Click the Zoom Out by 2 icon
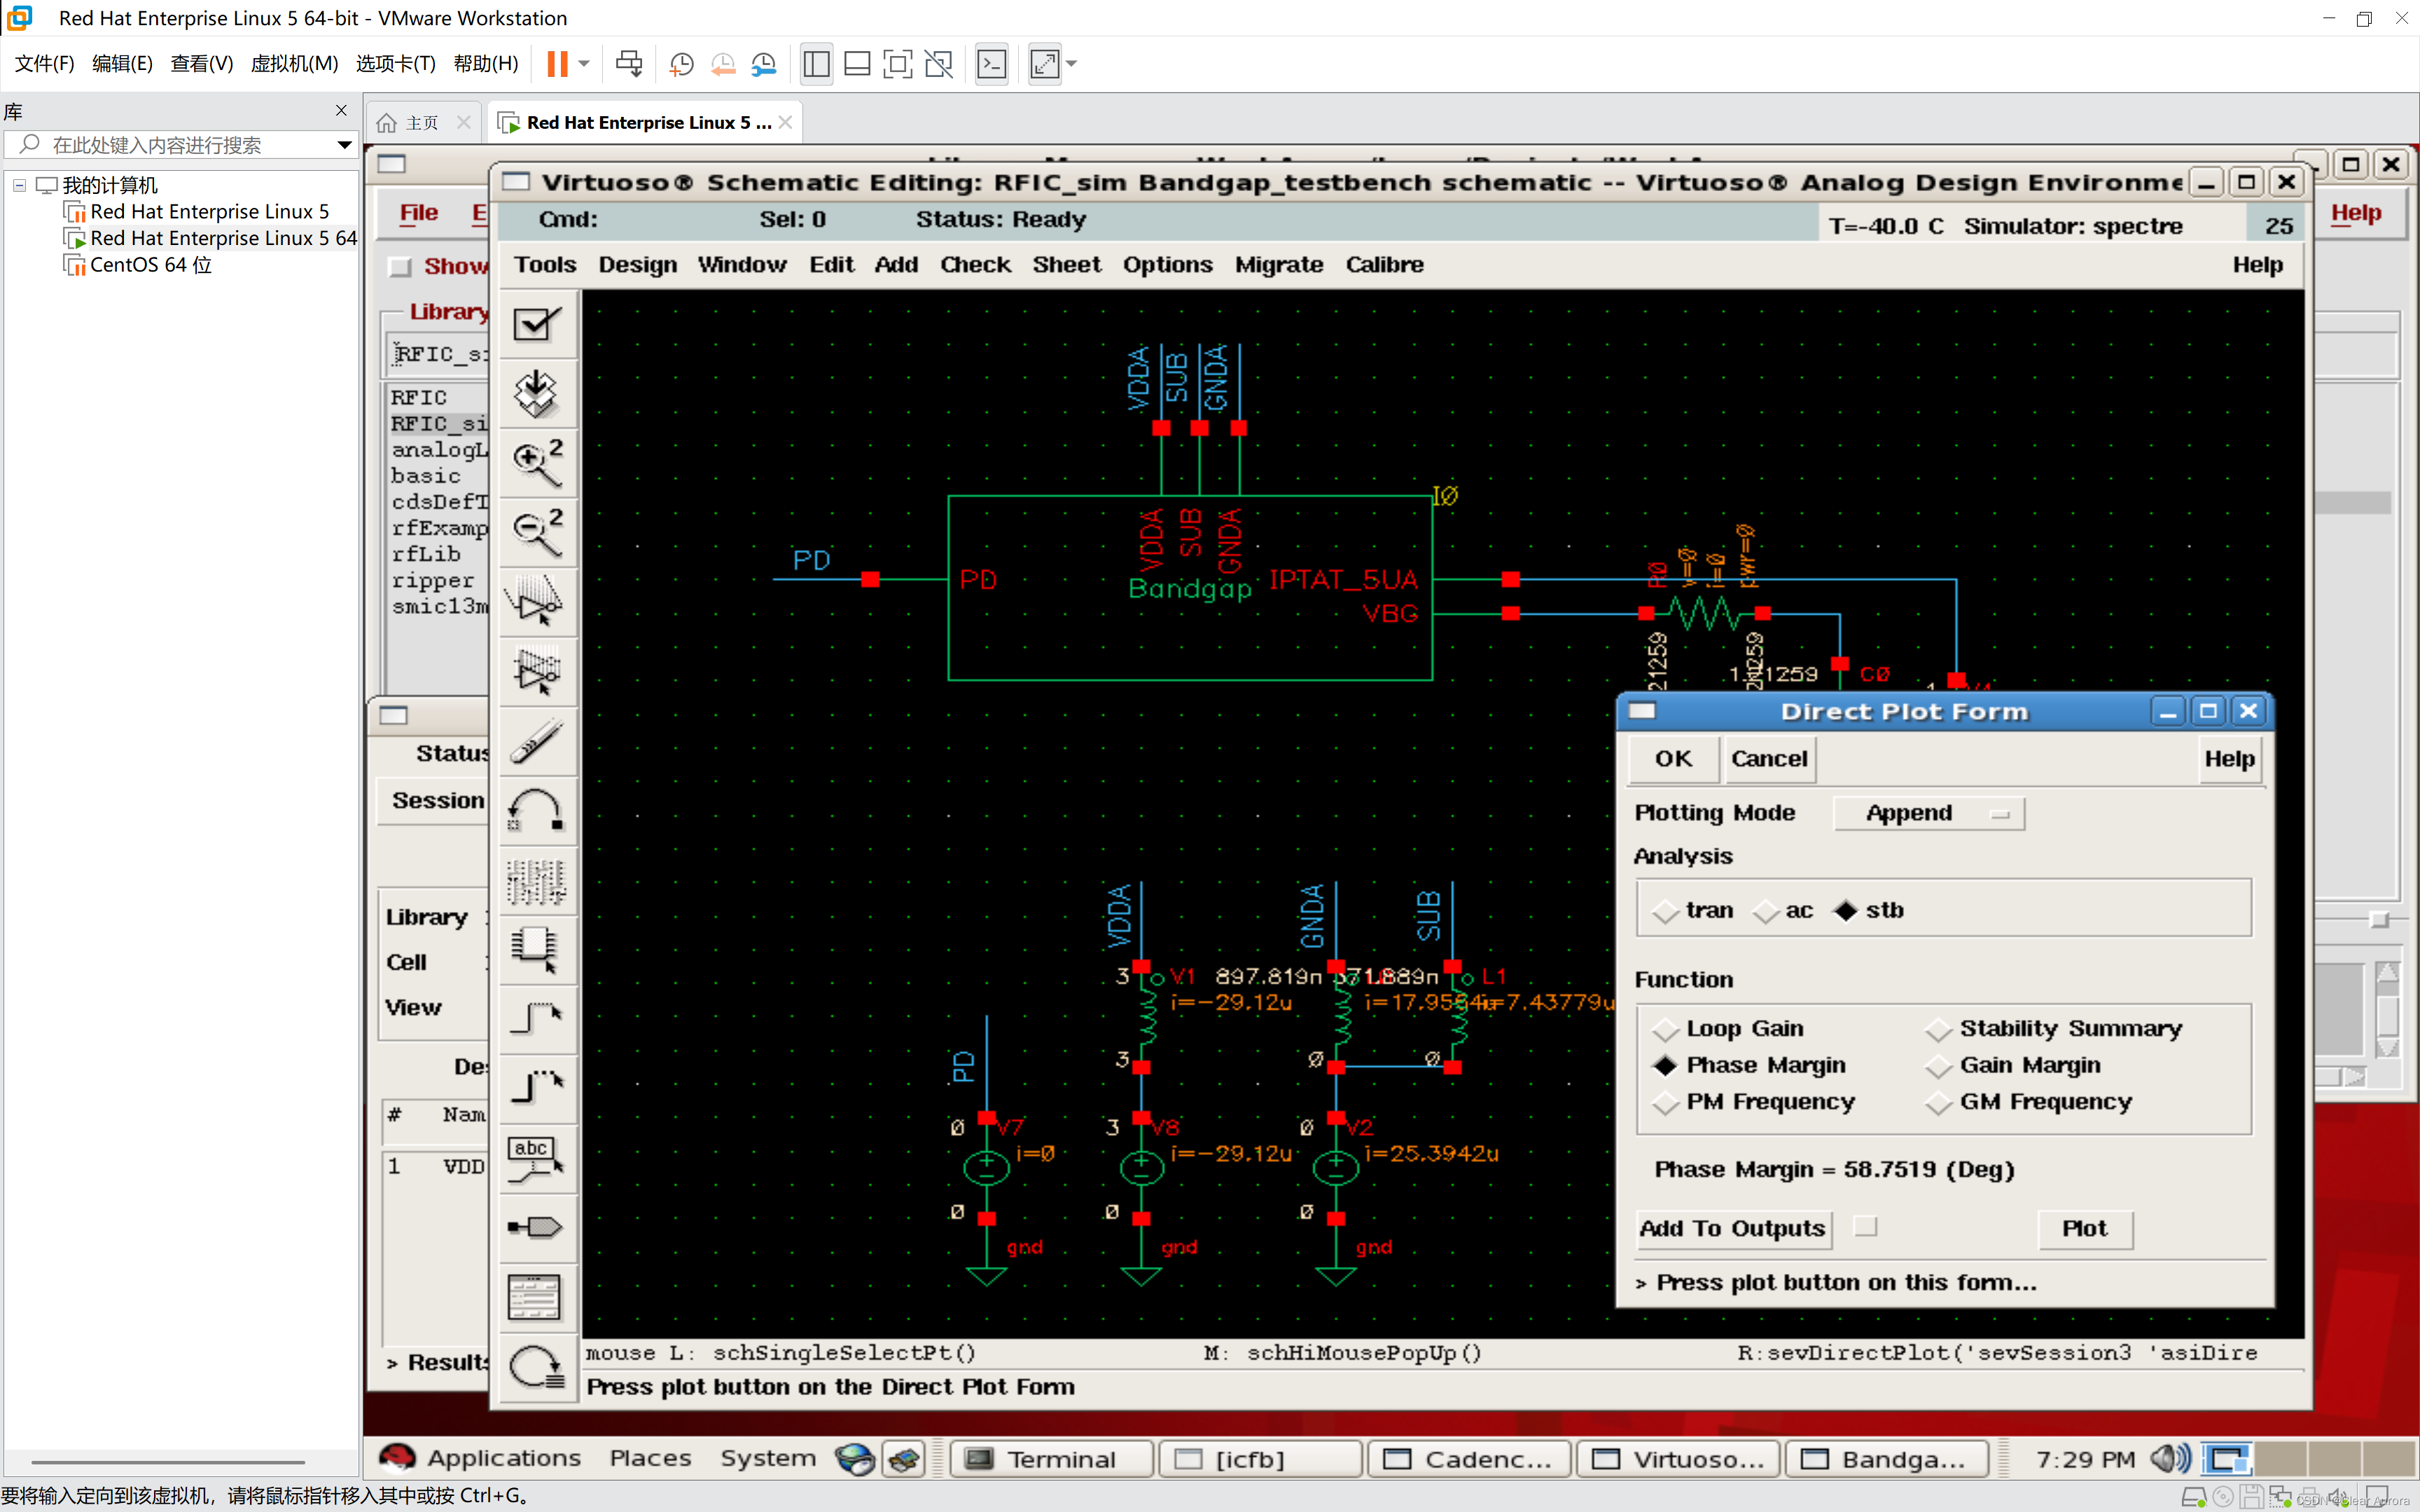2420x1512 pixels. (x=537, y=532)
